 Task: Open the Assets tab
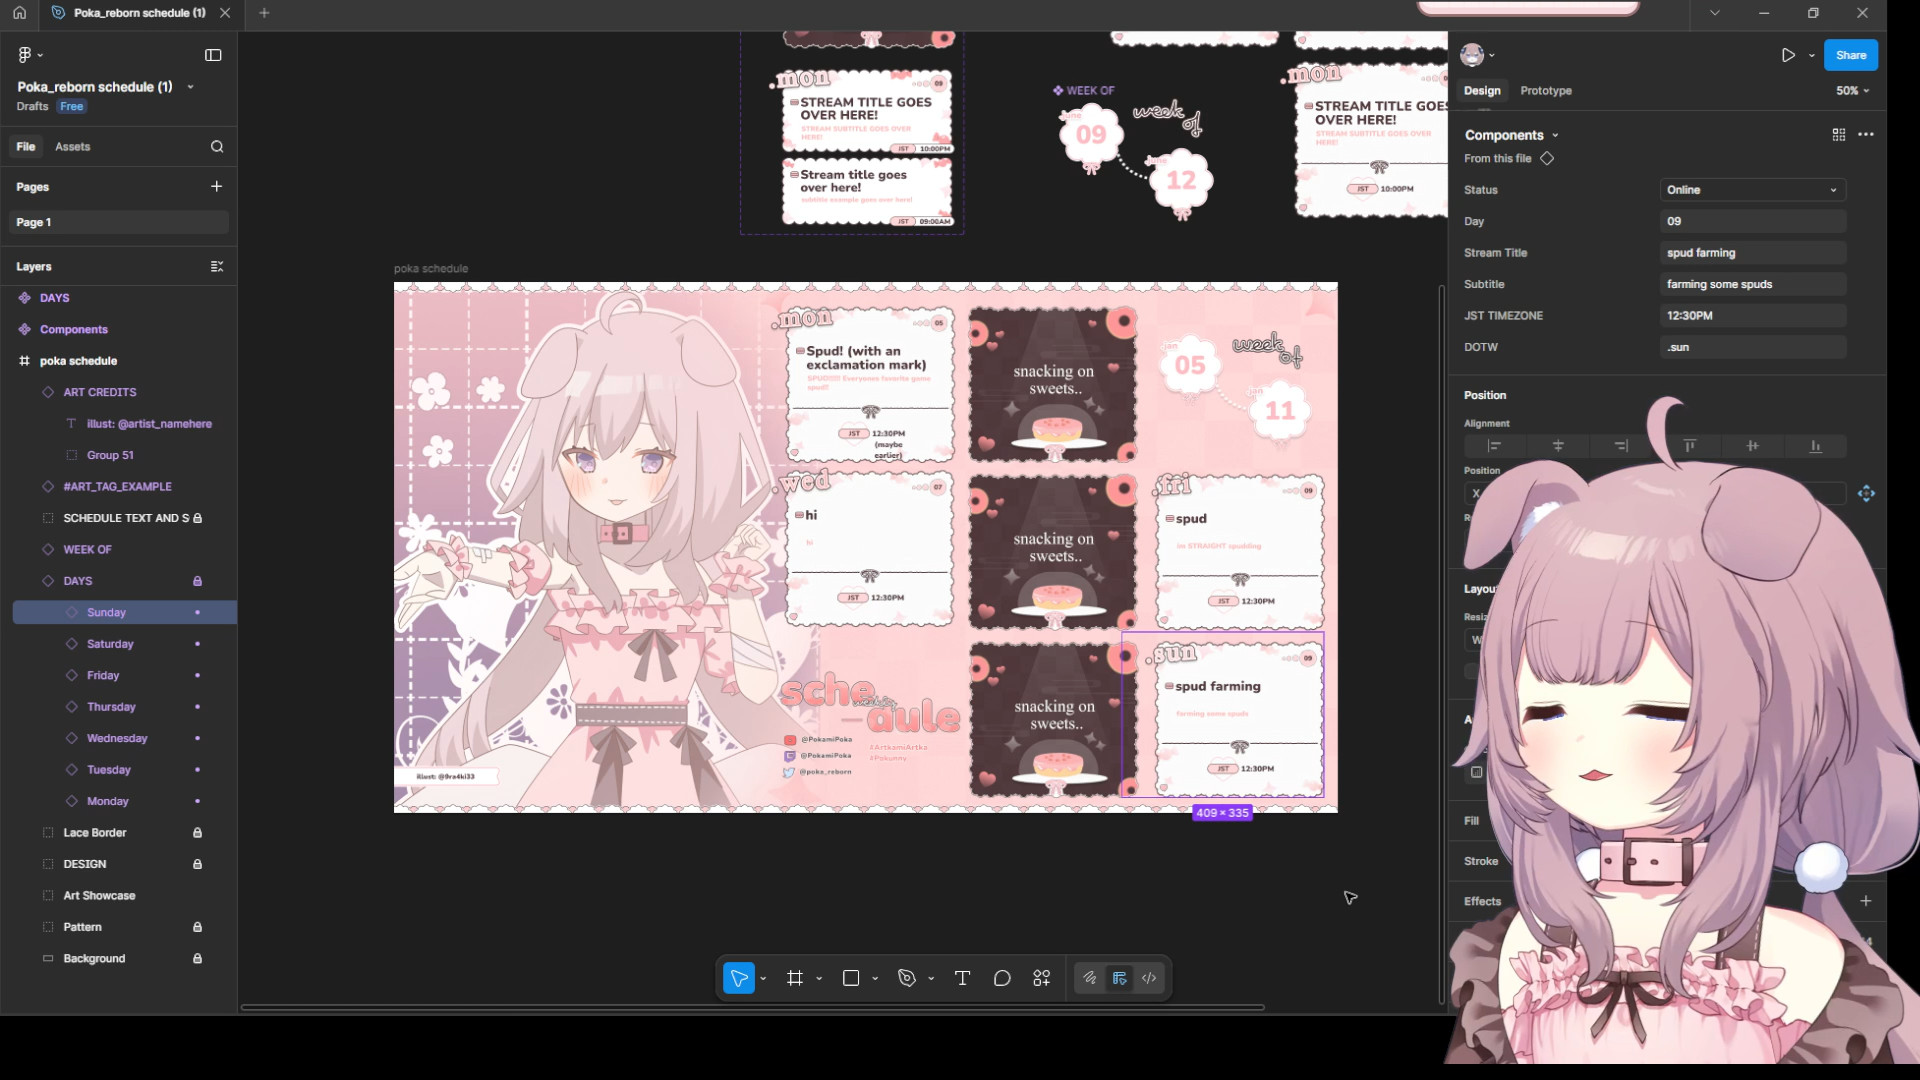[x=72, y=147]
